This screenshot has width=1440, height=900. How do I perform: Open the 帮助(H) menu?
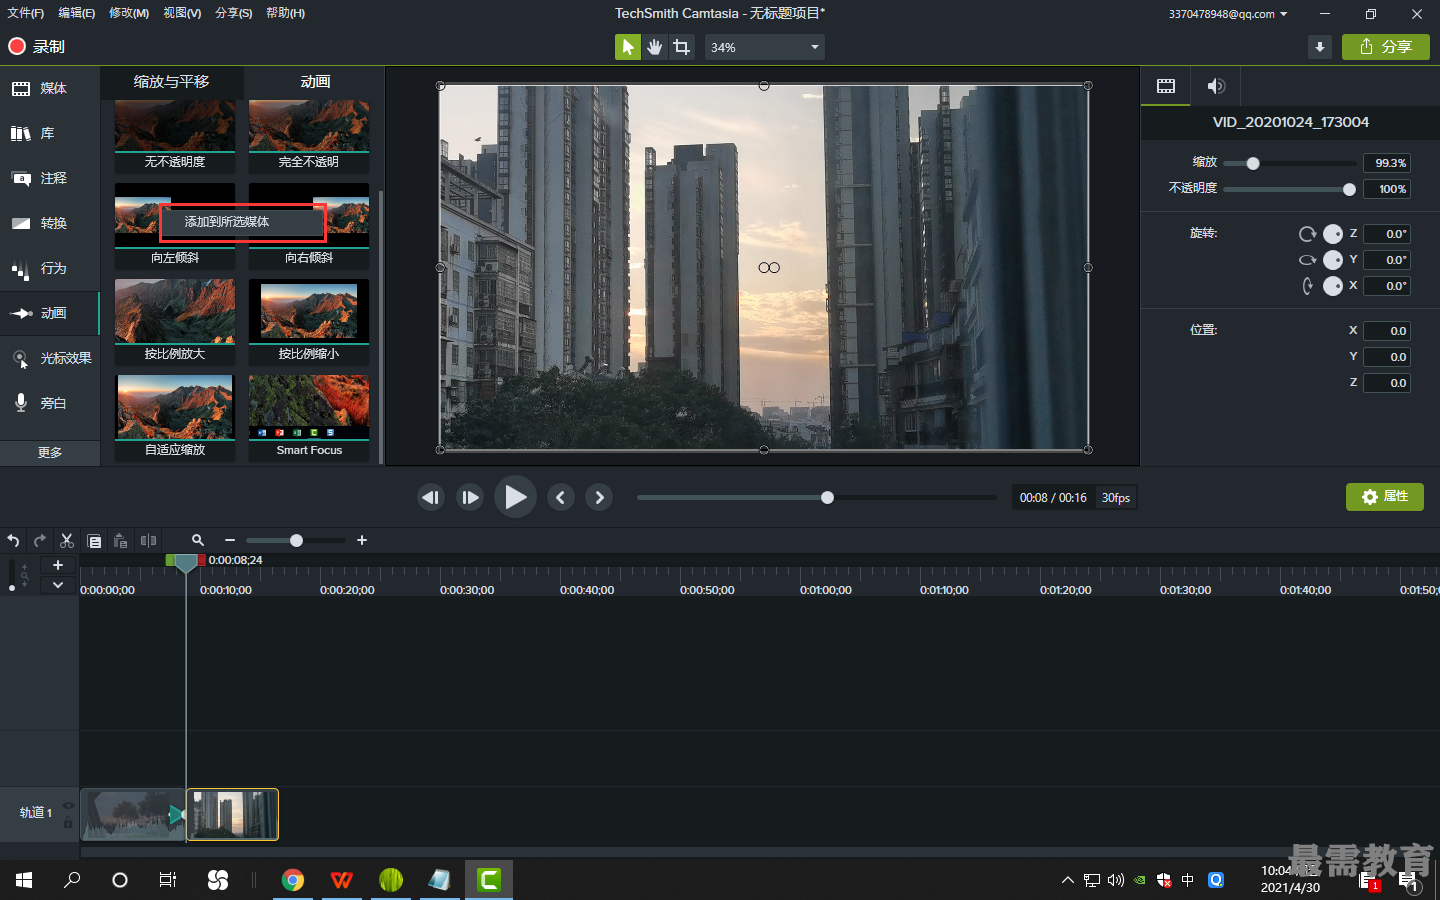[286, 13]
